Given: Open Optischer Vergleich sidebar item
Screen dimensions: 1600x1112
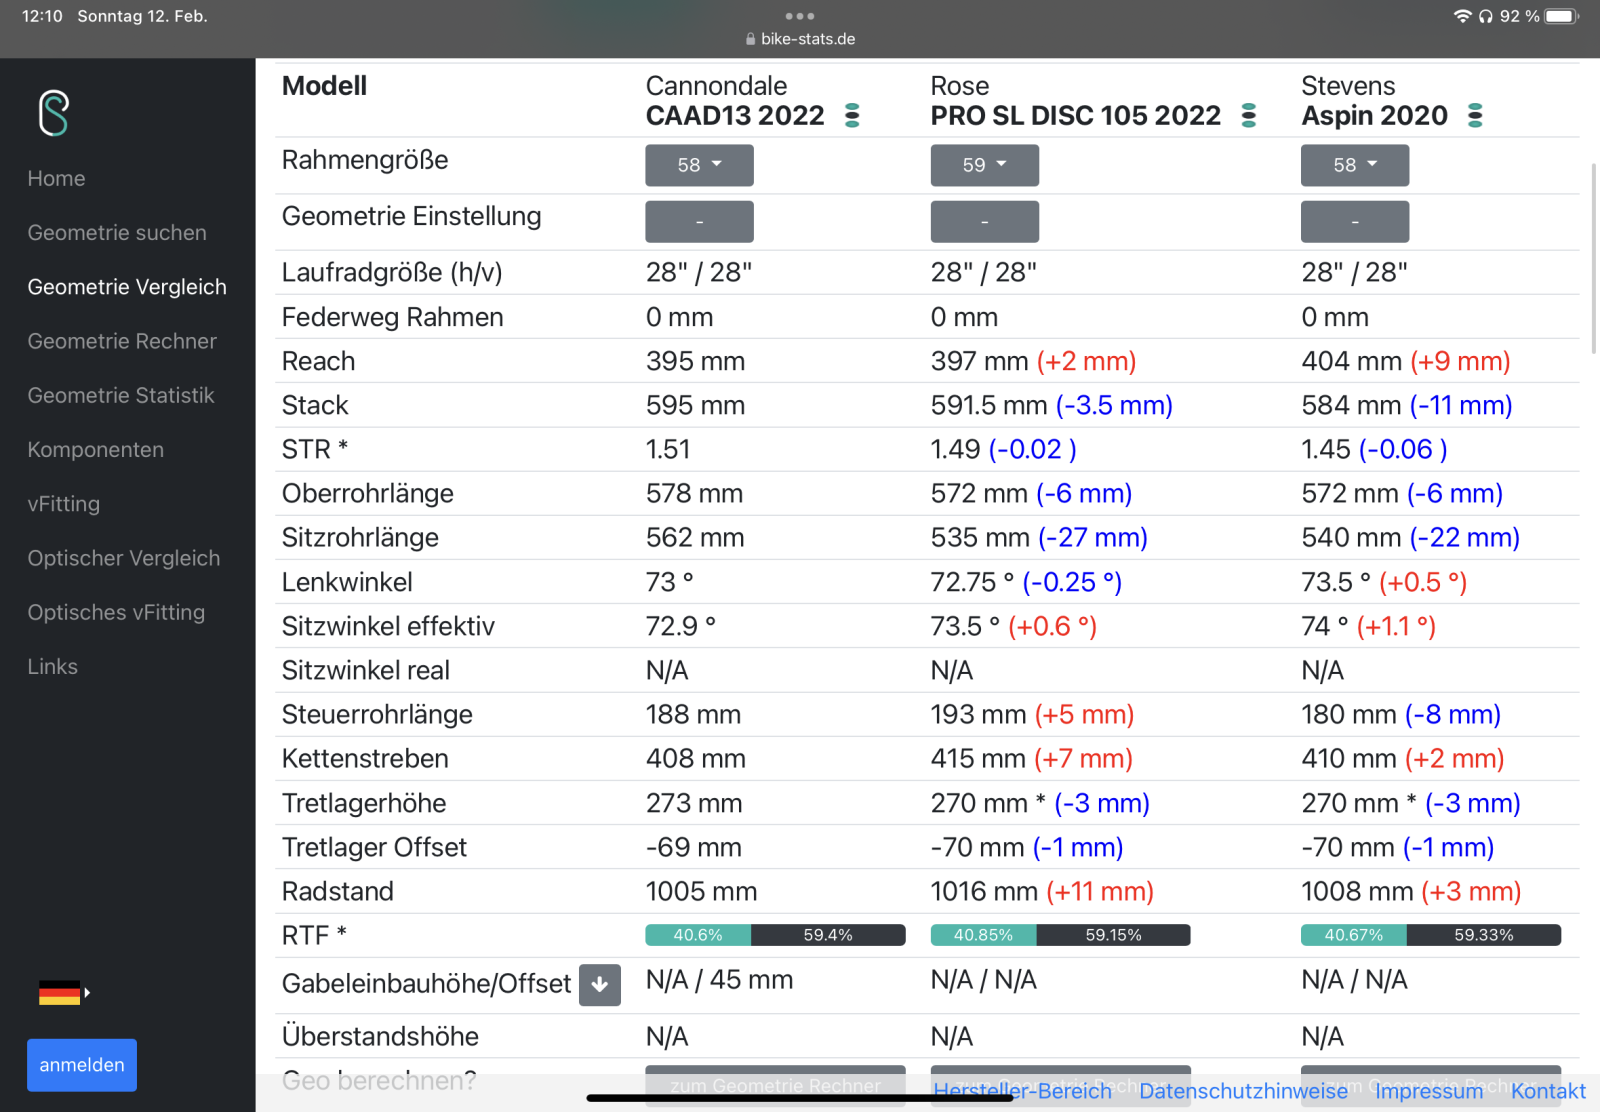Looking at the screenshot, I should (x=124, y=558).
